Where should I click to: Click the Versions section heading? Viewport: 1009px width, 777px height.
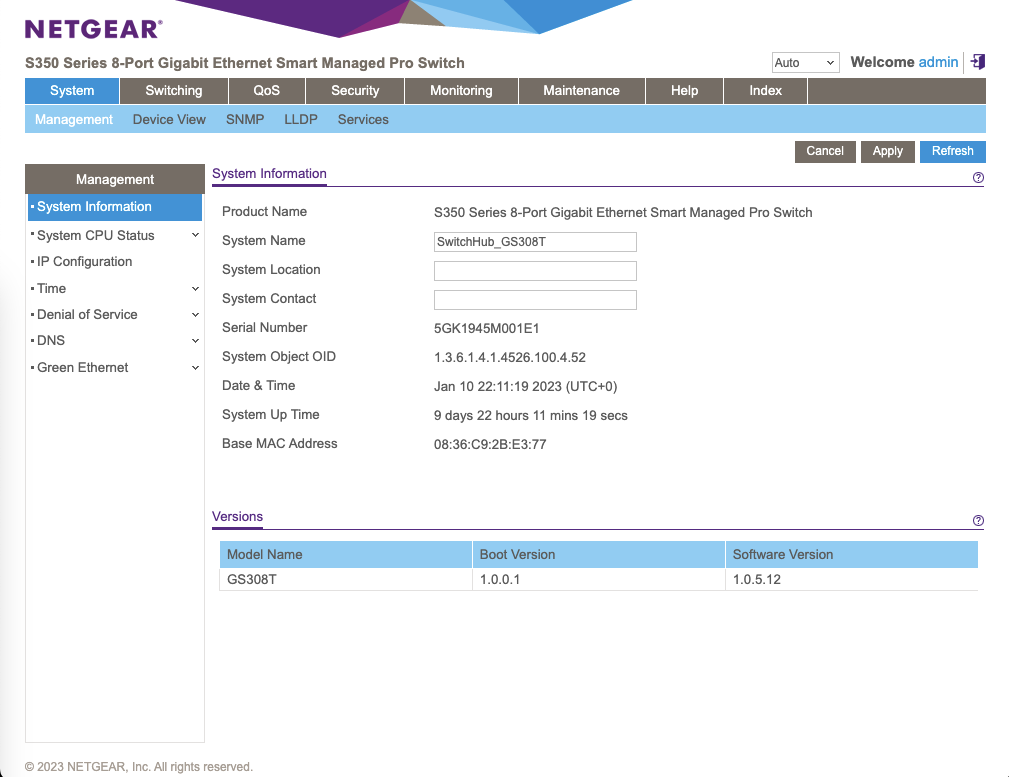(x=237, y=517)
